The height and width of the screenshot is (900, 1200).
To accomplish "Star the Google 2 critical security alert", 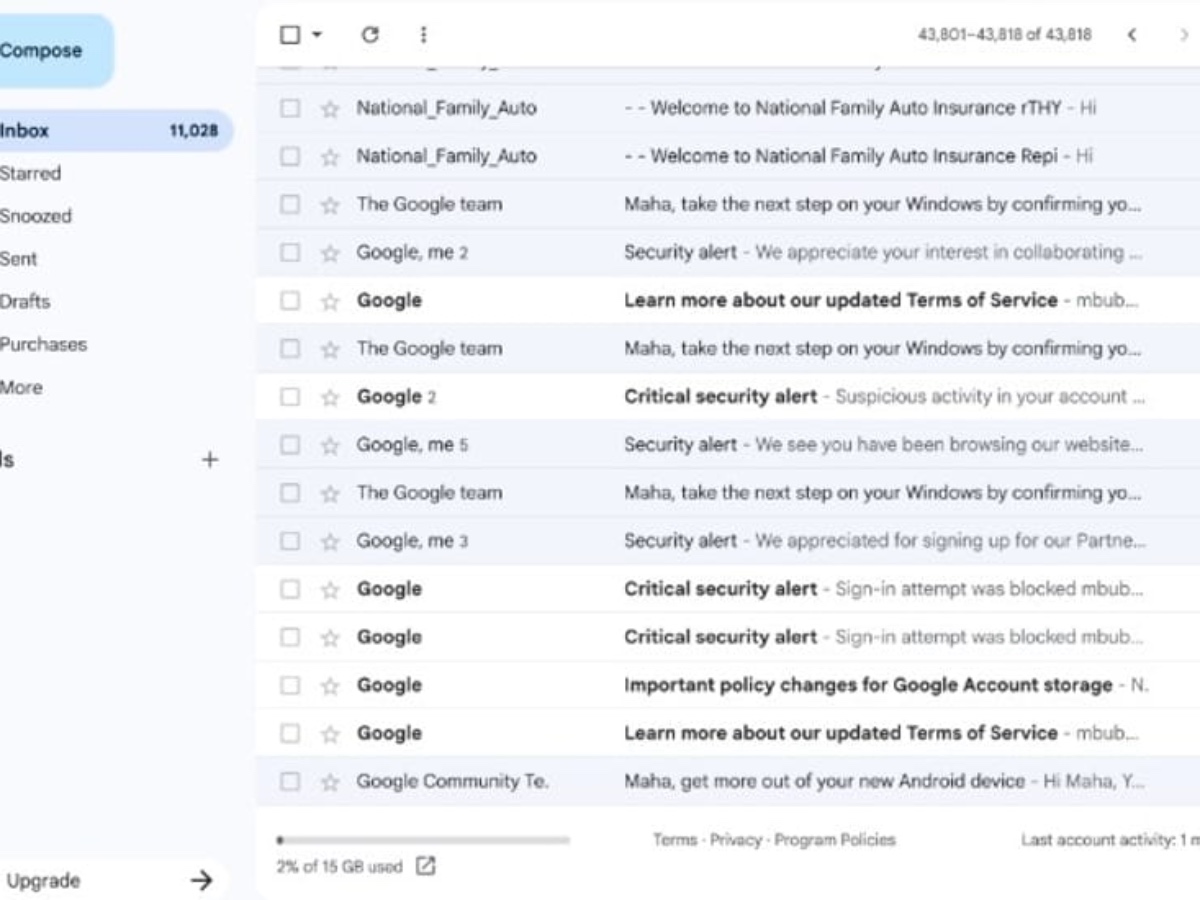I will point(330,397).
